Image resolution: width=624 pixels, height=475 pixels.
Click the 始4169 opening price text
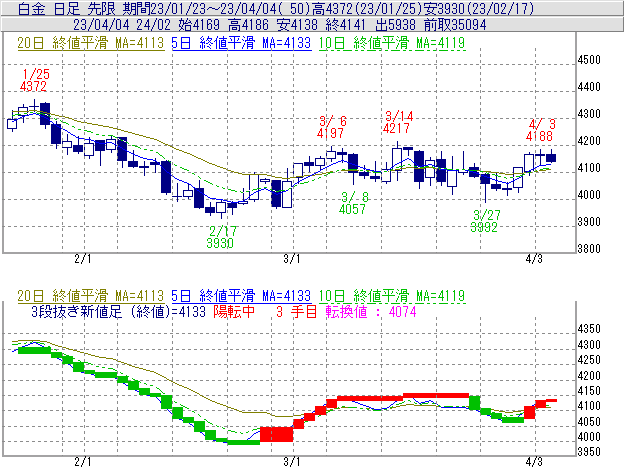point(199,25)
